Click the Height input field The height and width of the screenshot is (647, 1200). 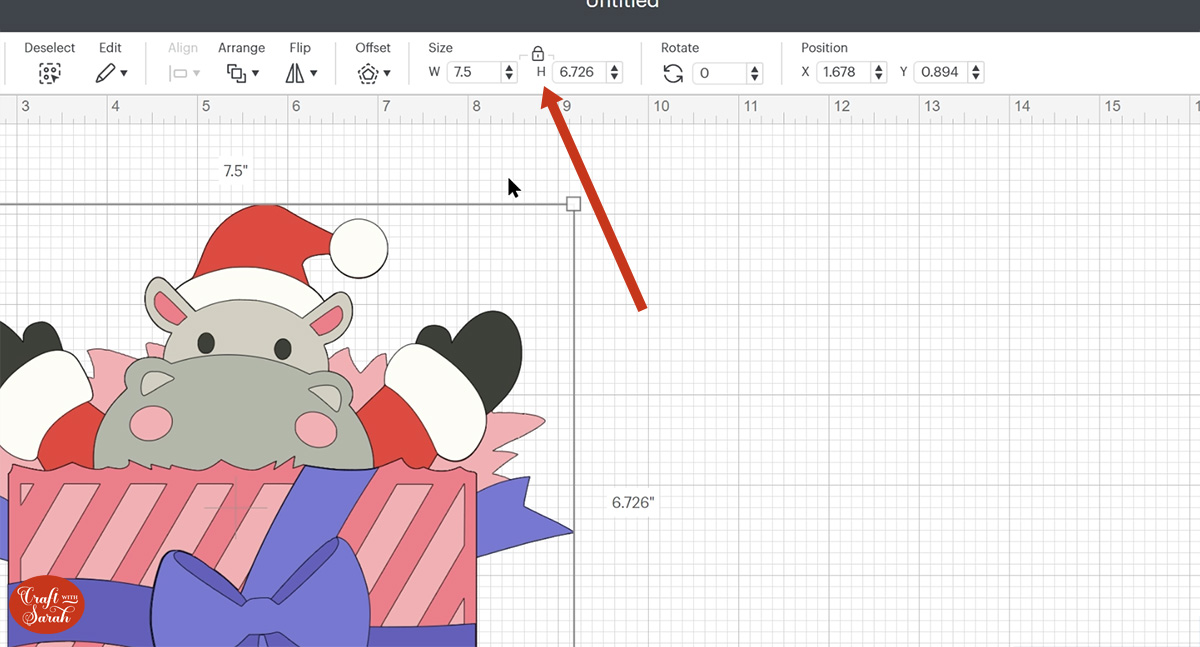[x=580, y=72]
